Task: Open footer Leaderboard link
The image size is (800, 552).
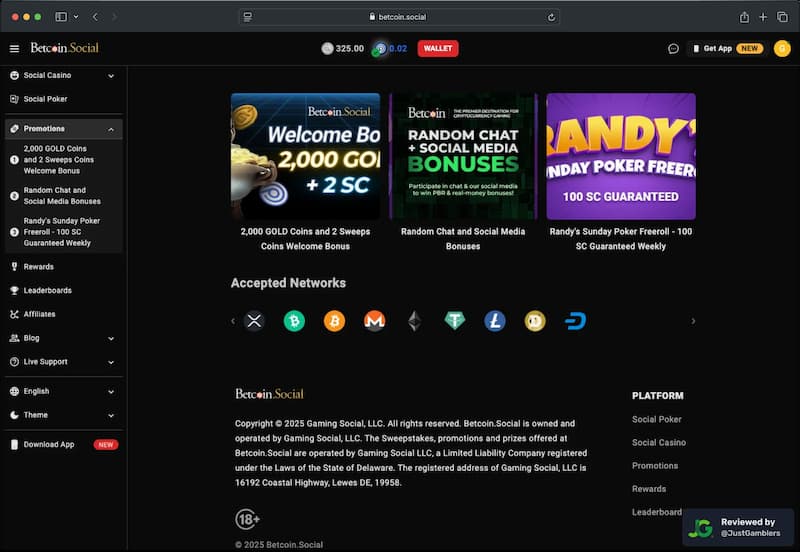Action: click(x=657, y=512)
